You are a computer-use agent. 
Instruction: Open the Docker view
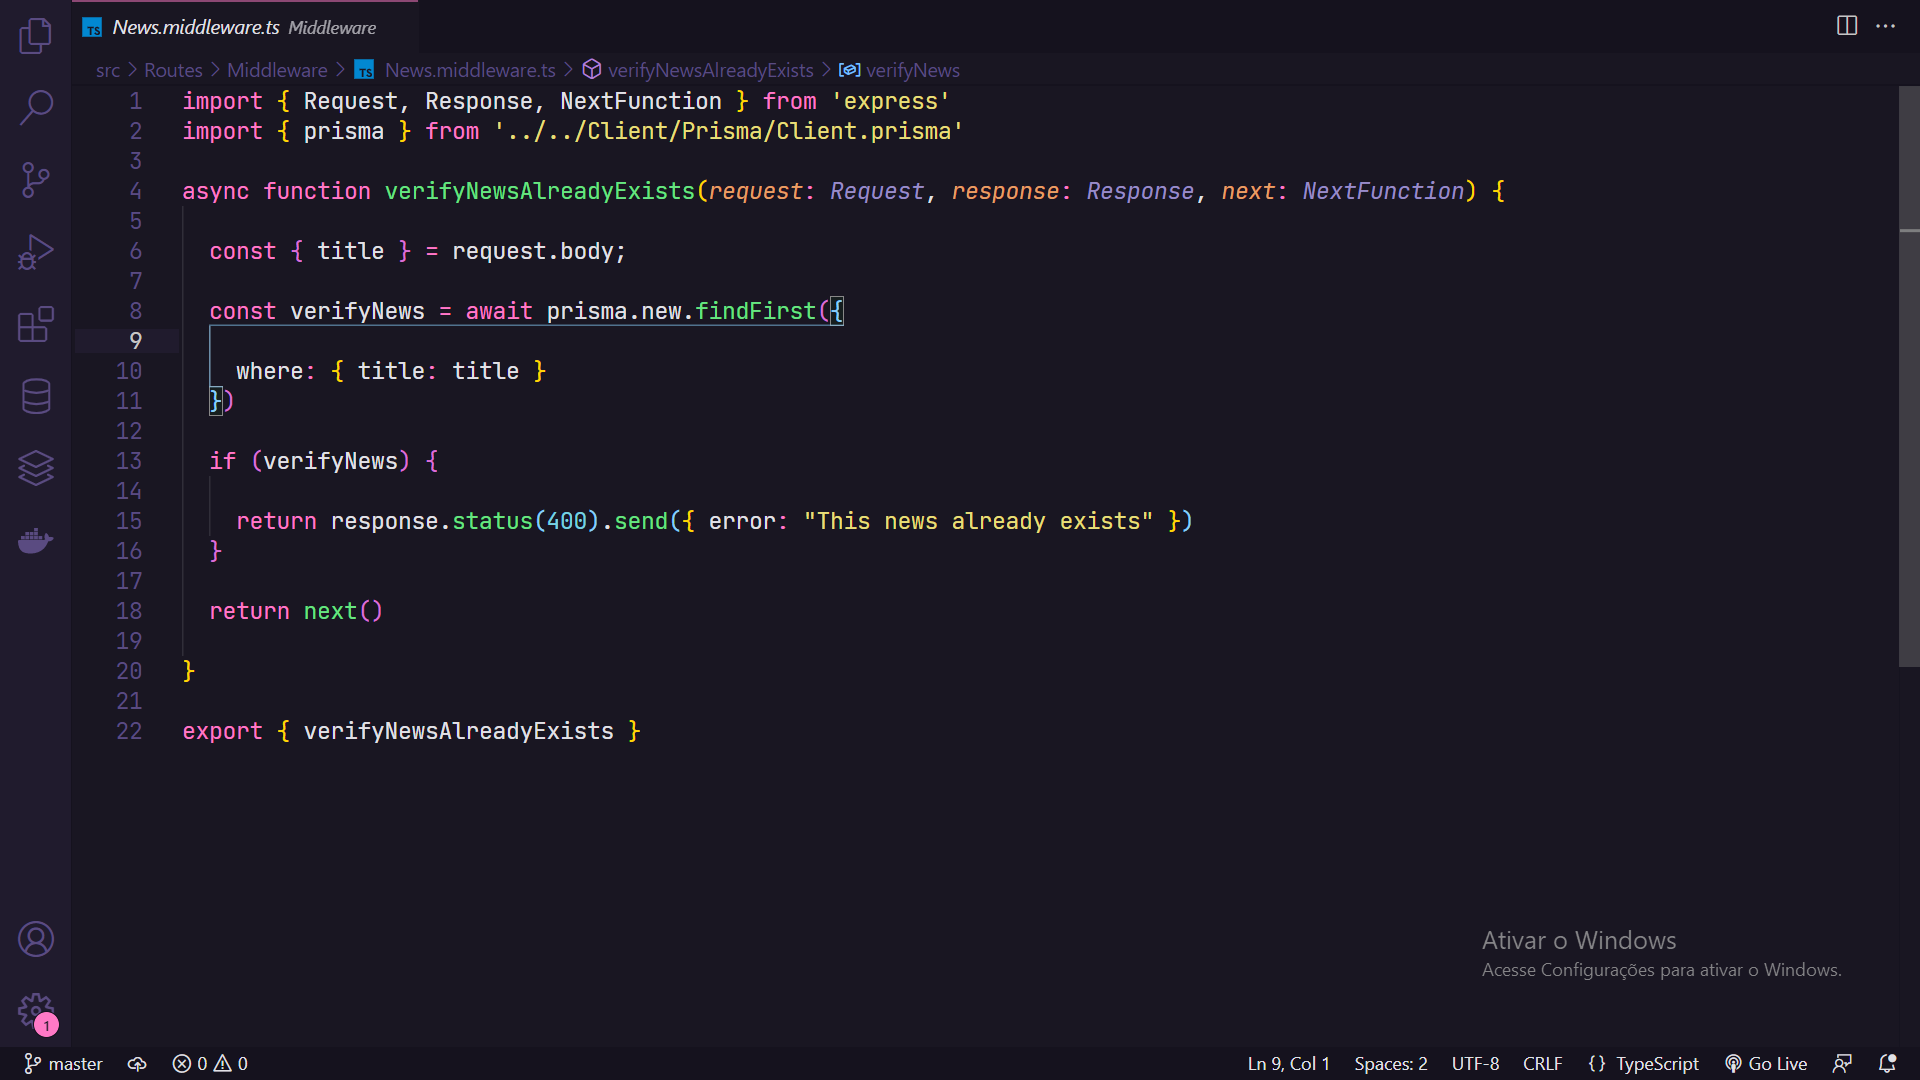(36, 540)
